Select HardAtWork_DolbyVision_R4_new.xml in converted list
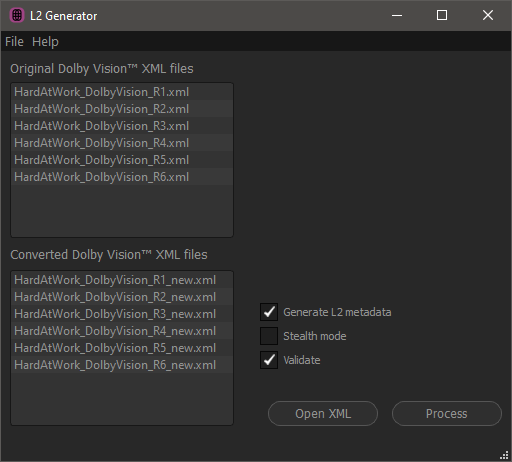The width and height of the screenshot is (512, 462). 122,331
